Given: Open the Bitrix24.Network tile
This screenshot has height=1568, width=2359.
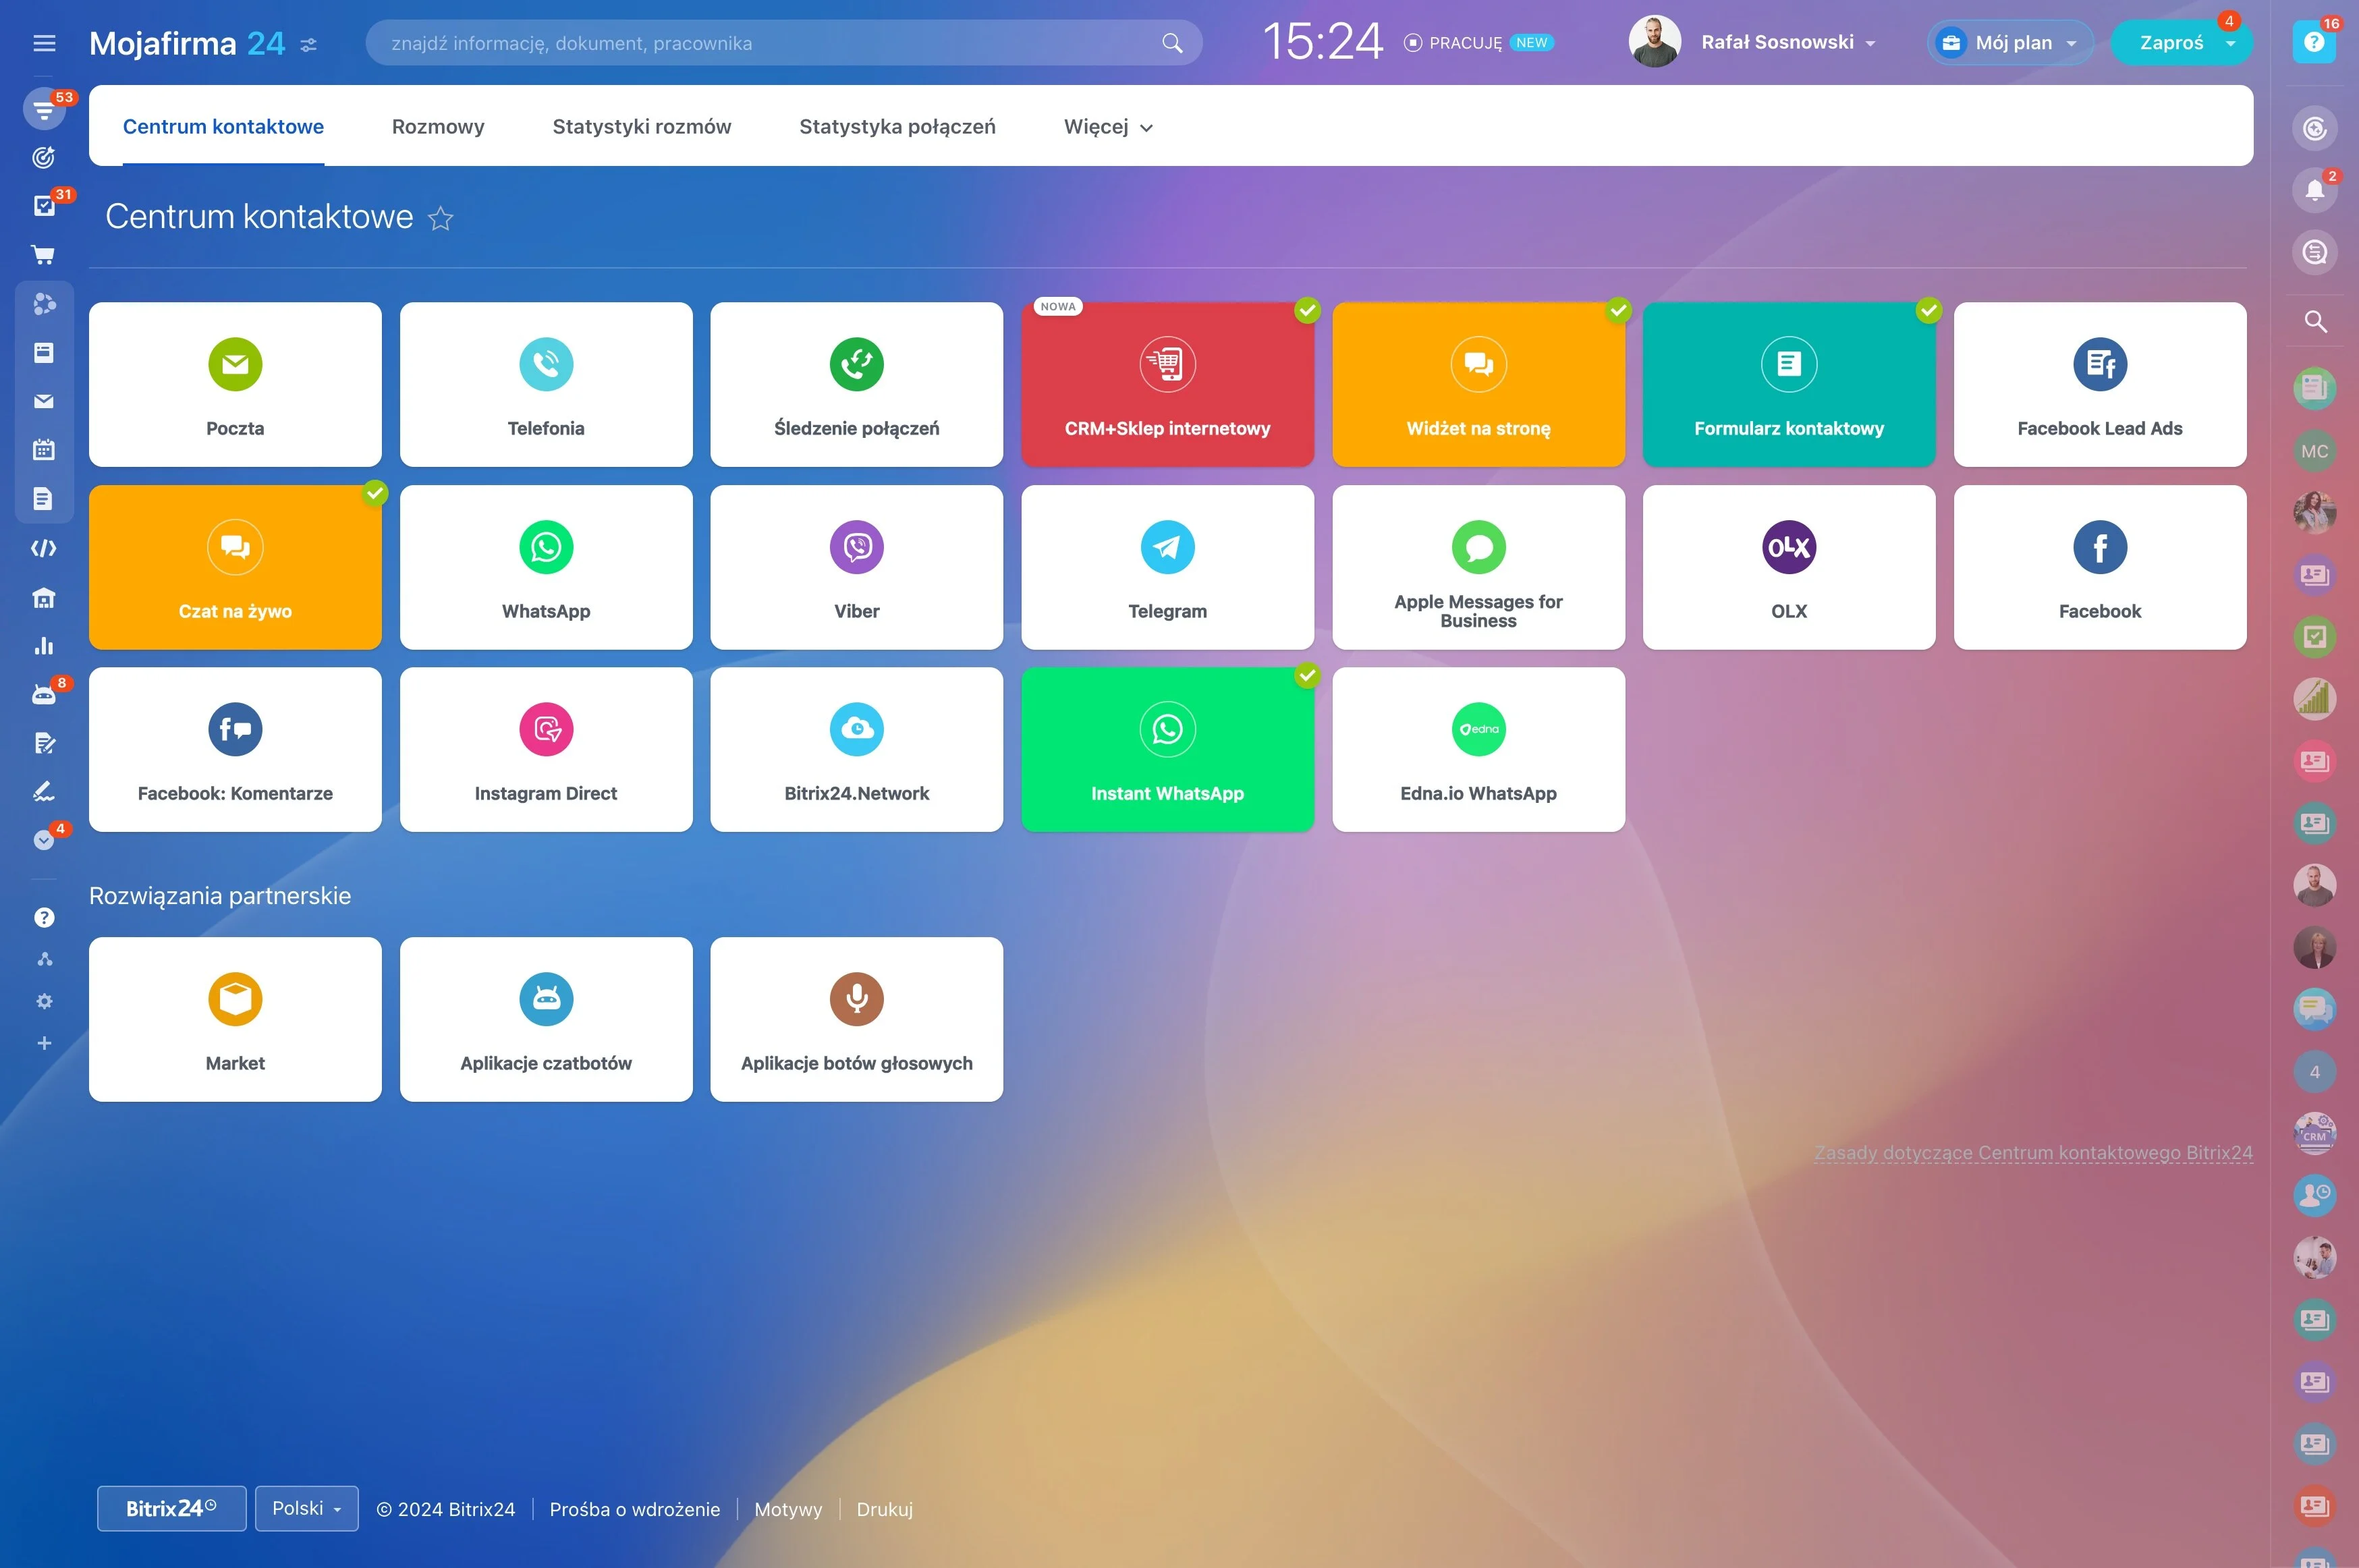Looking at the screenshot, I should tap(856, 749).
